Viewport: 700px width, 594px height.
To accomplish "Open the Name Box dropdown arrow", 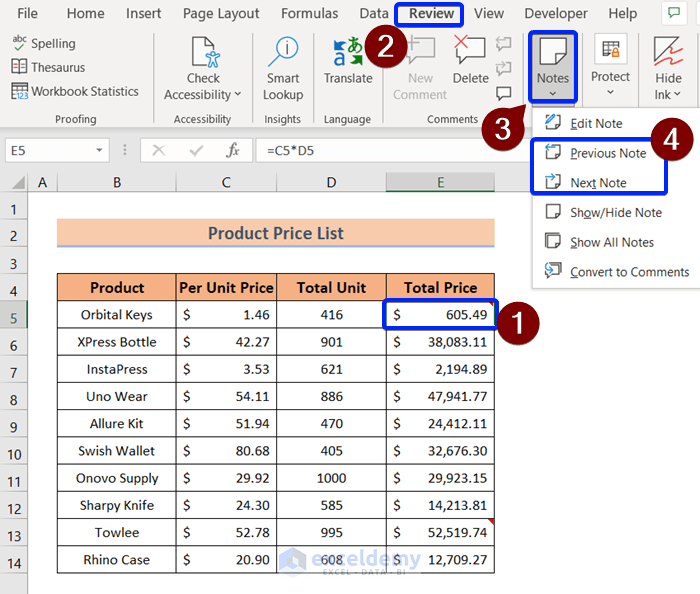I will (x=100, y=150).
